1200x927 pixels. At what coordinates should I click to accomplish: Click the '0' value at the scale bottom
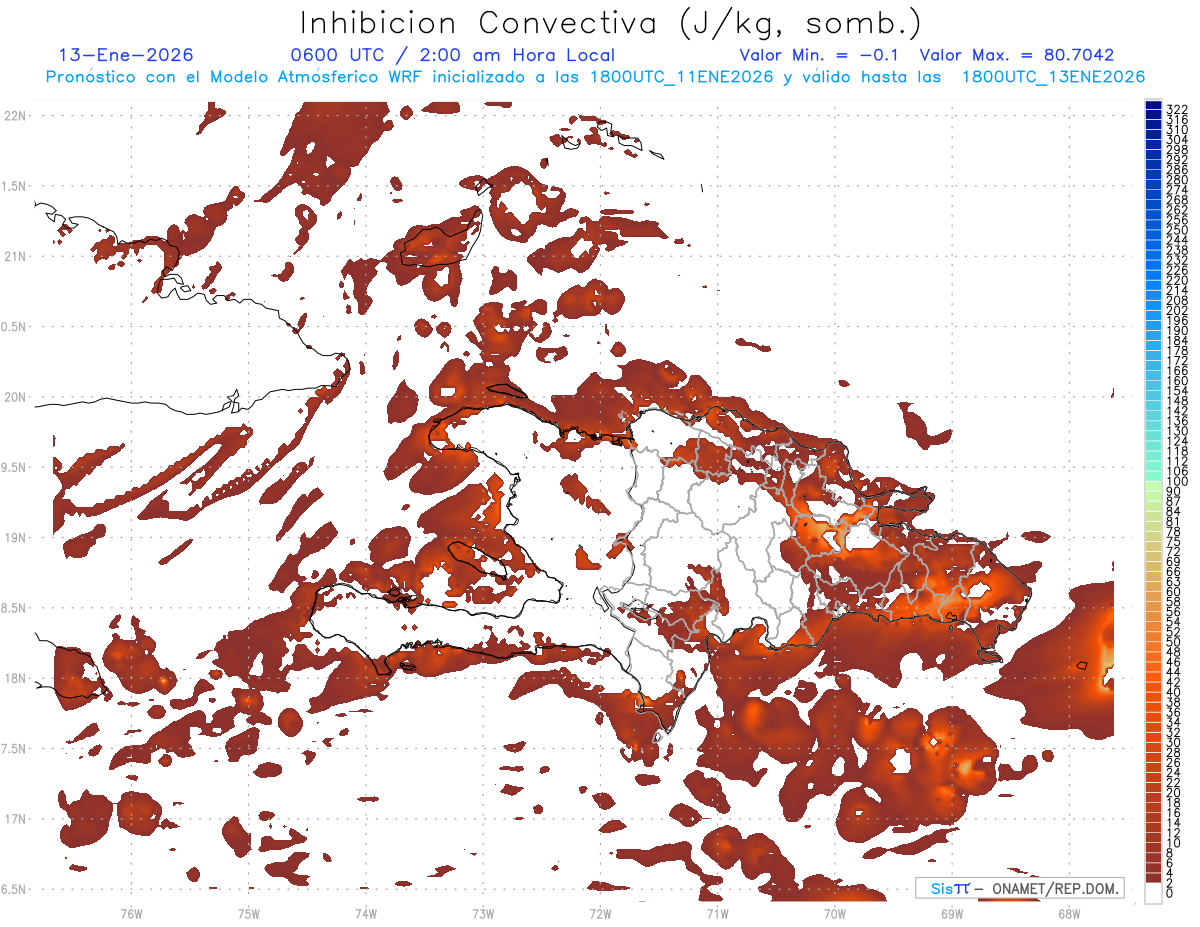click(x=1170, y=893)
